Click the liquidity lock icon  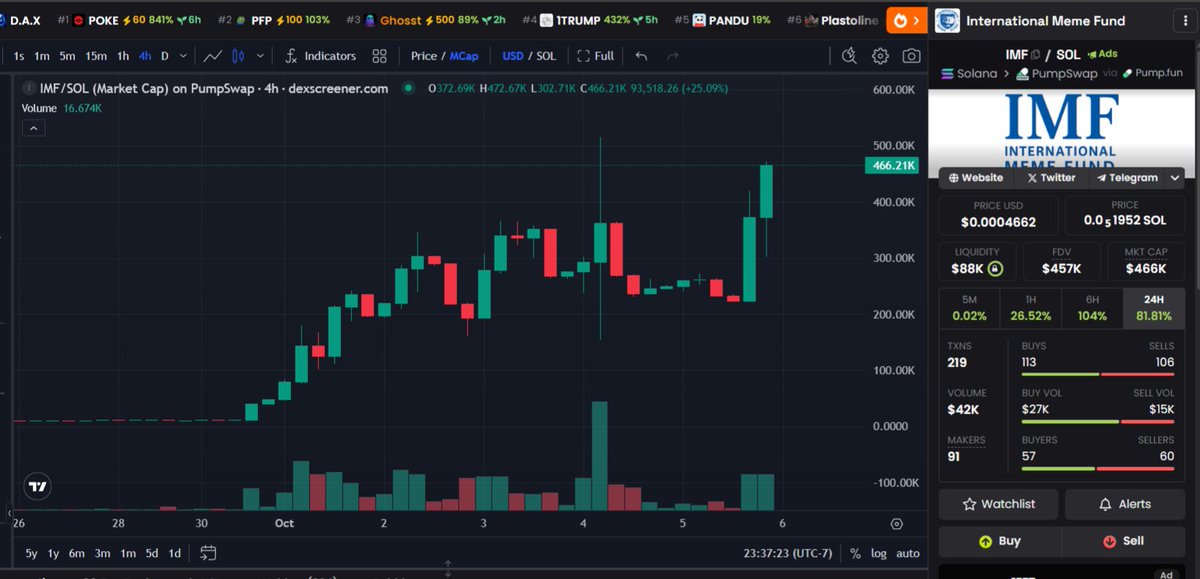coord(994,269)
